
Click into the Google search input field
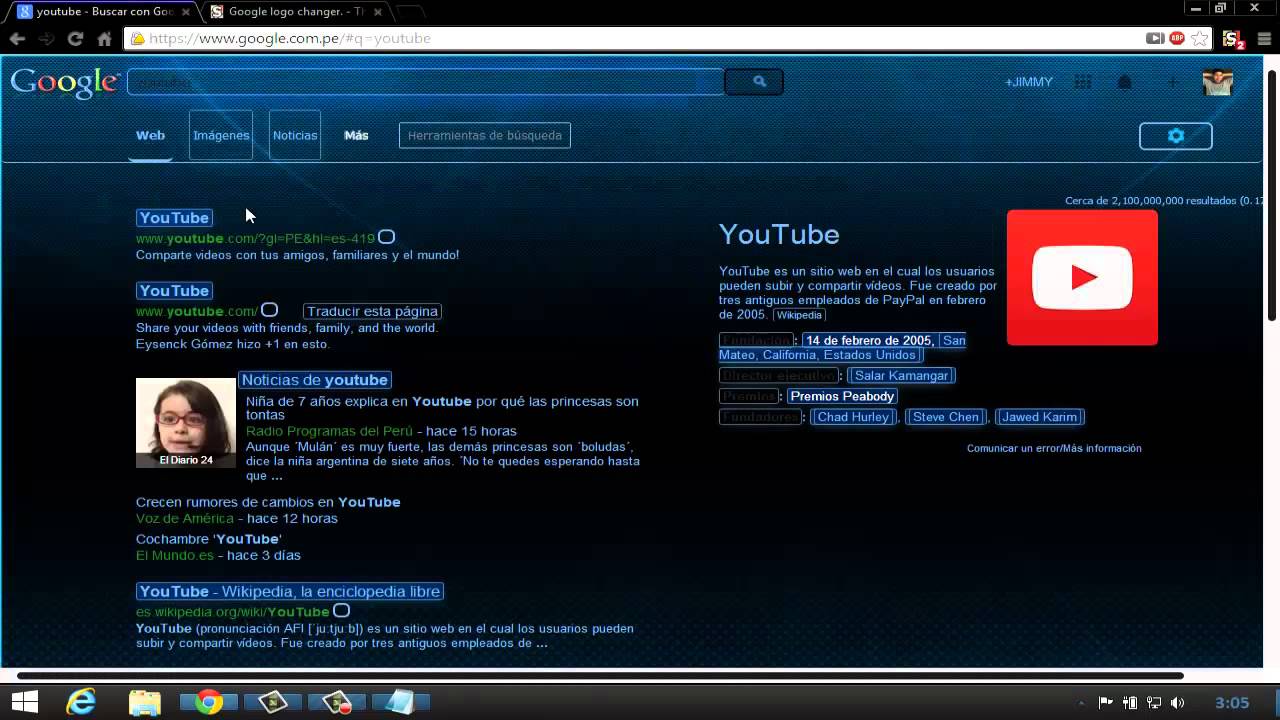pos(426,82)
